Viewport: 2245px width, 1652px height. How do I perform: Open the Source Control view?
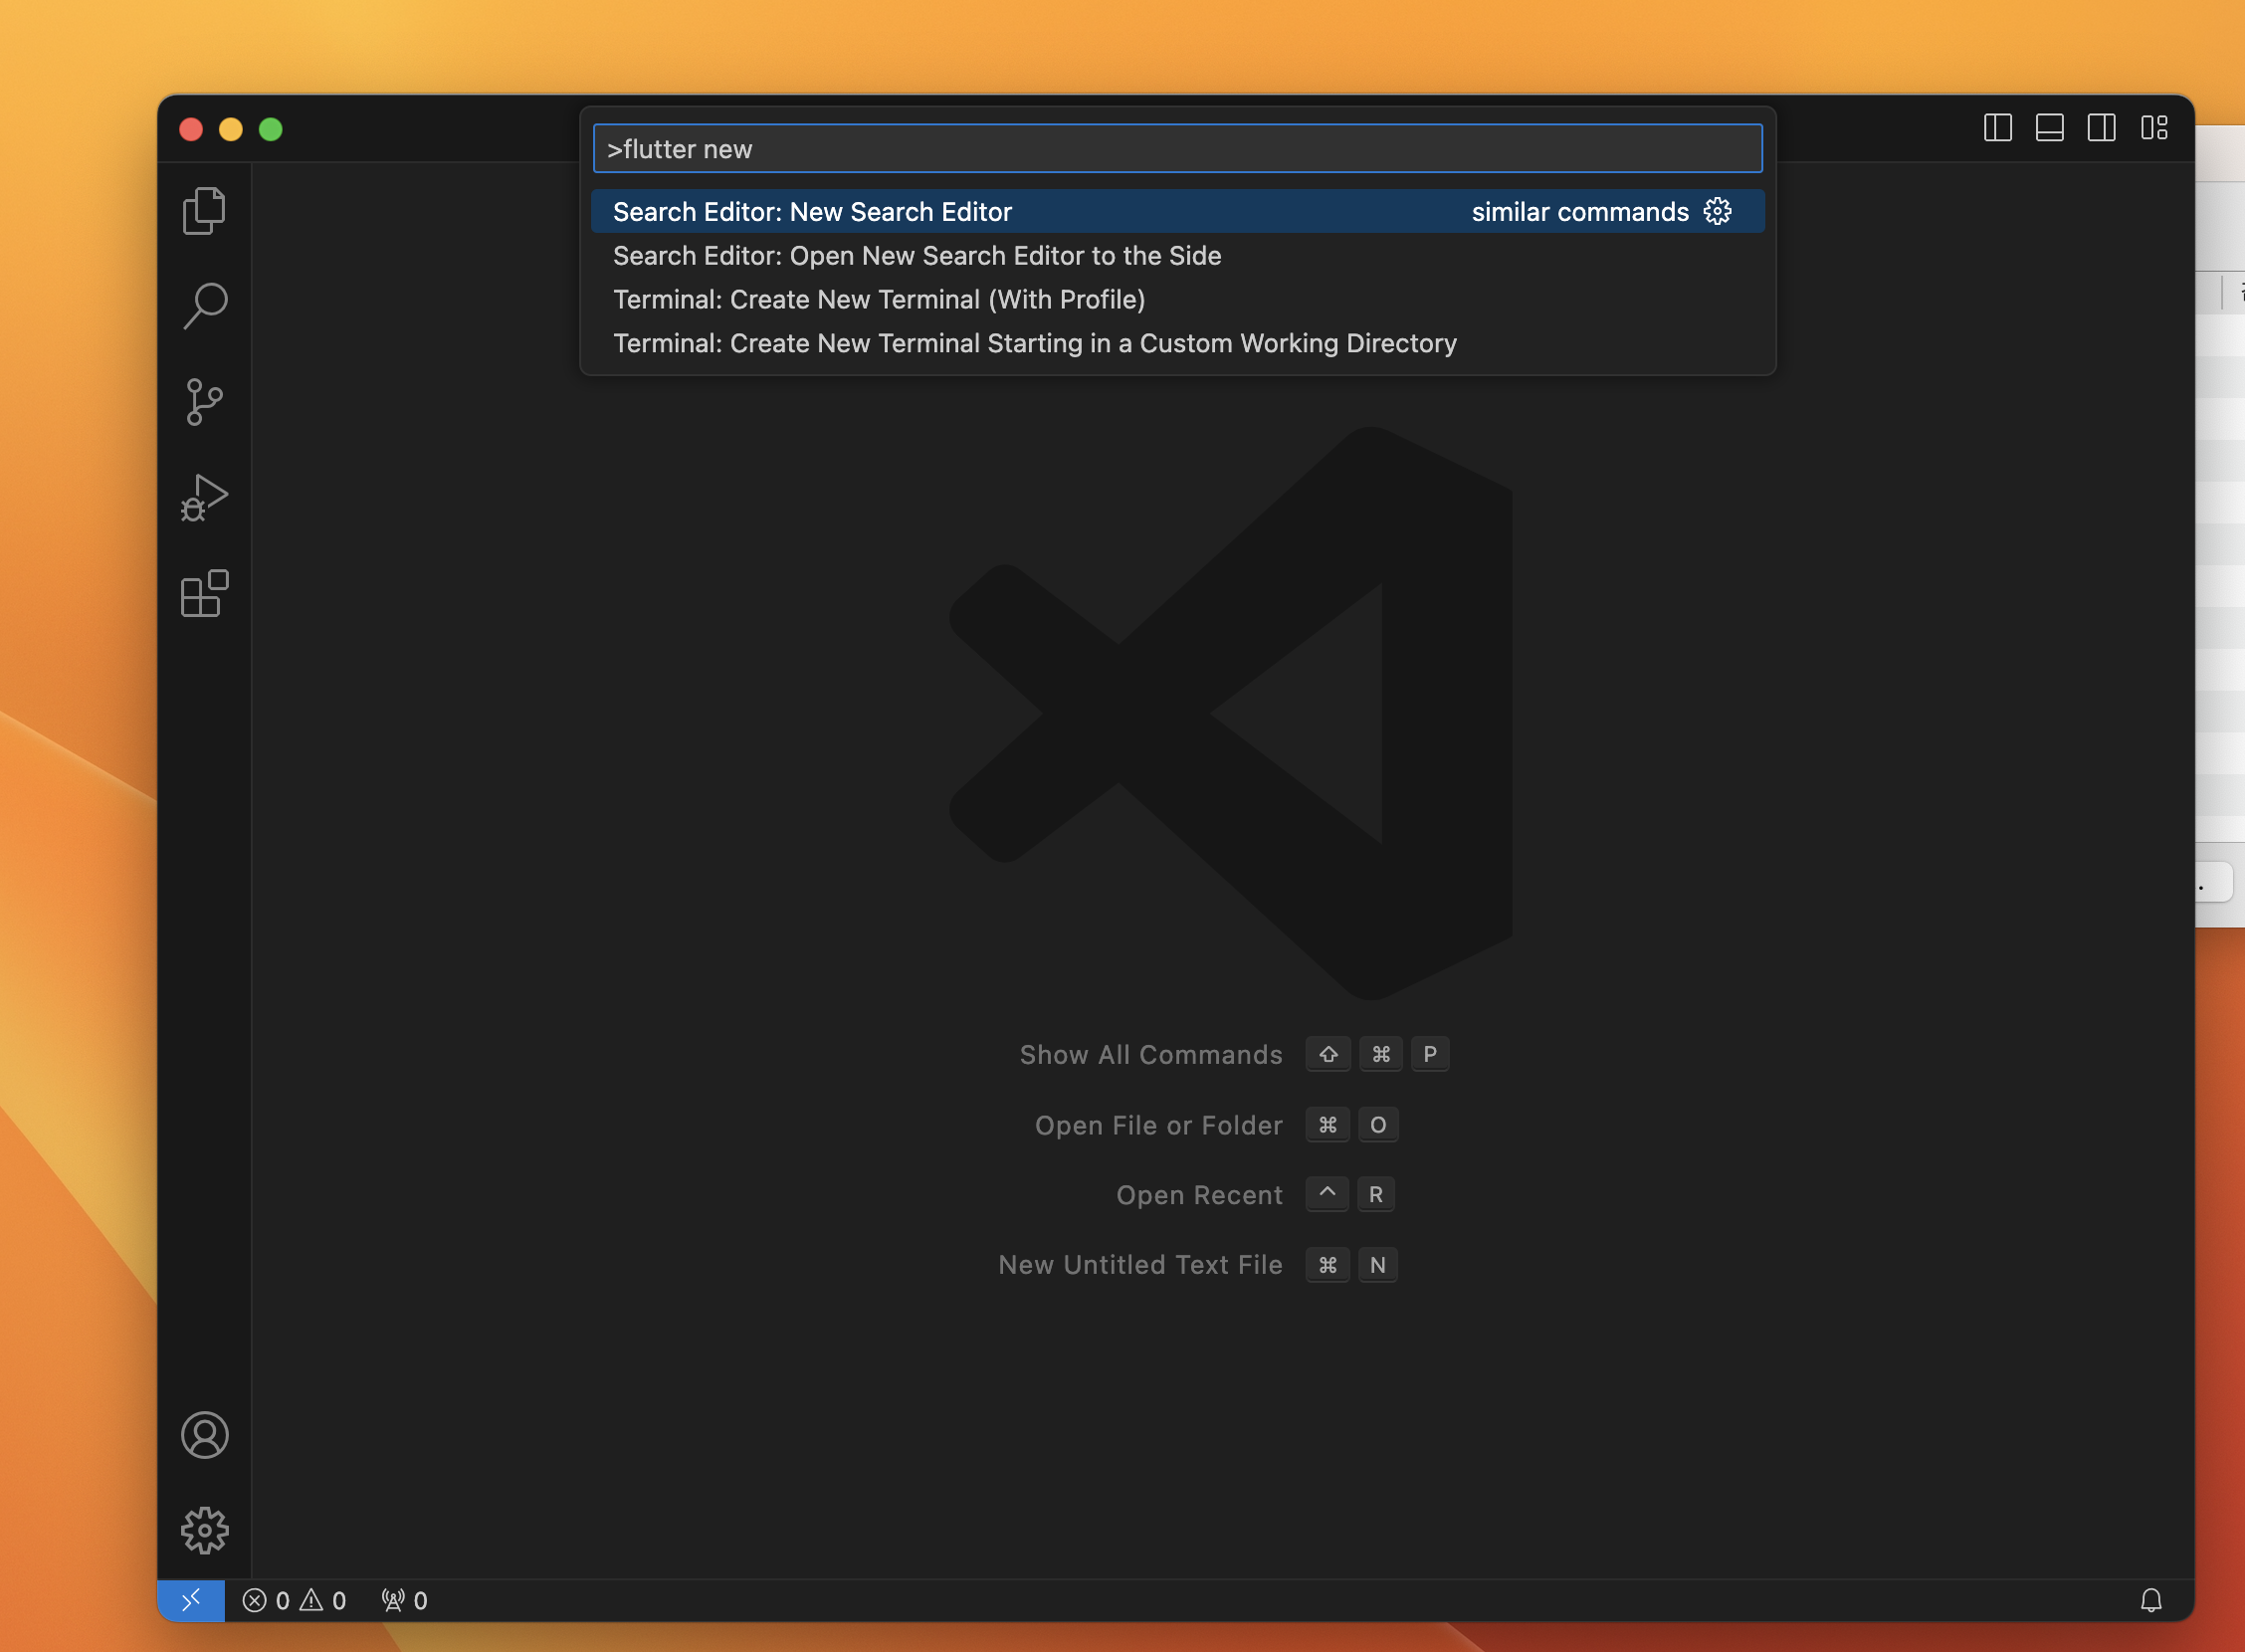(x=204, y=402)
